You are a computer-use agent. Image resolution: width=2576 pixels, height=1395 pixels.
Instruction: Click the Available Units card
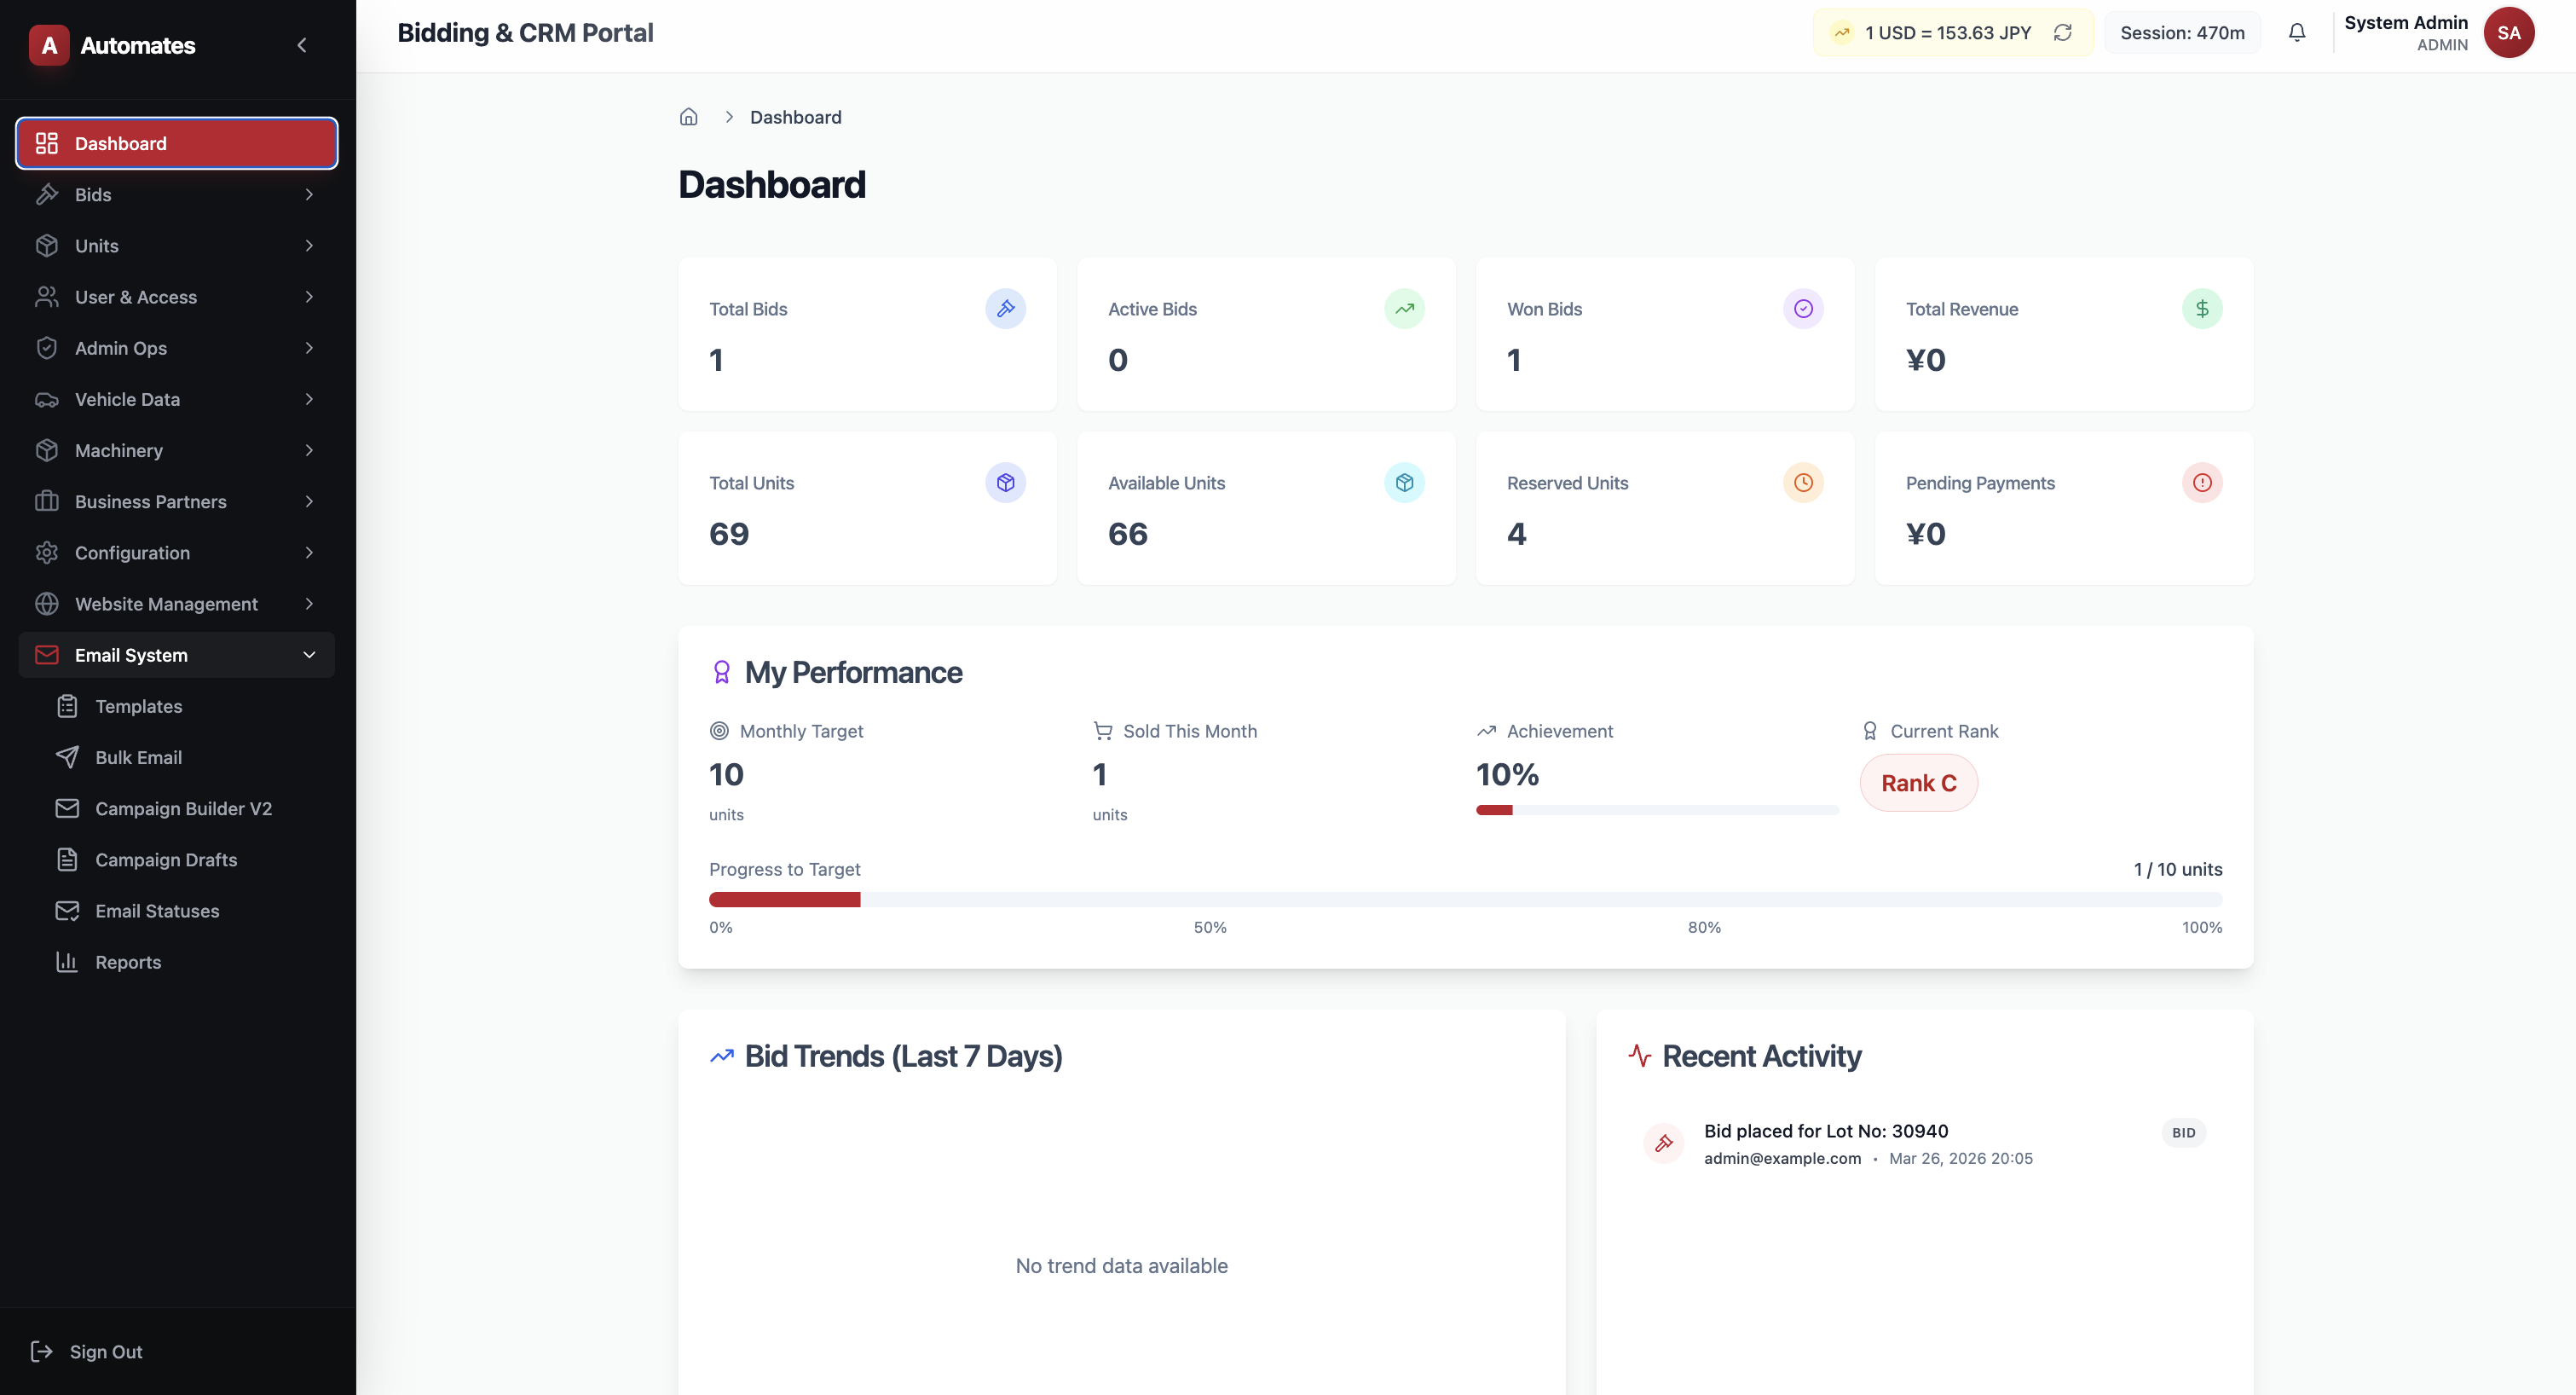pos(1266,508)
